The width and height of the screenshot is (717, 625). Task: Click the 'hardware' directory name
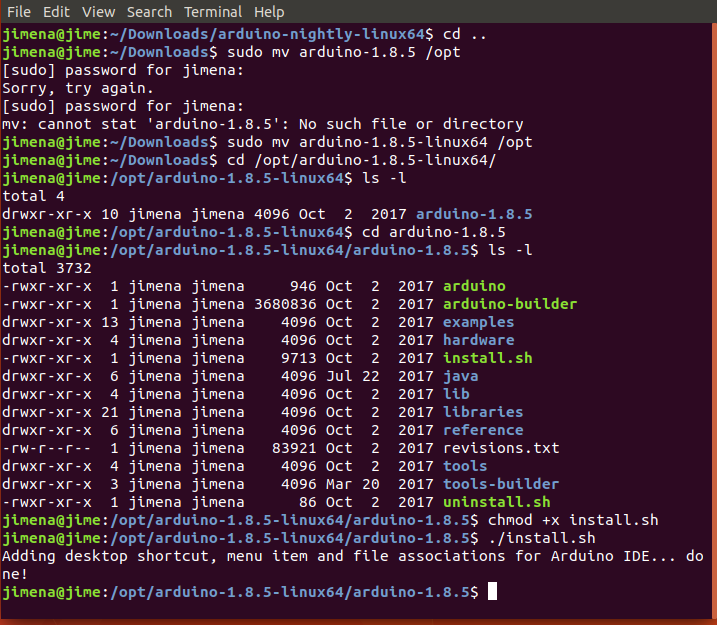tap(478, 340)
